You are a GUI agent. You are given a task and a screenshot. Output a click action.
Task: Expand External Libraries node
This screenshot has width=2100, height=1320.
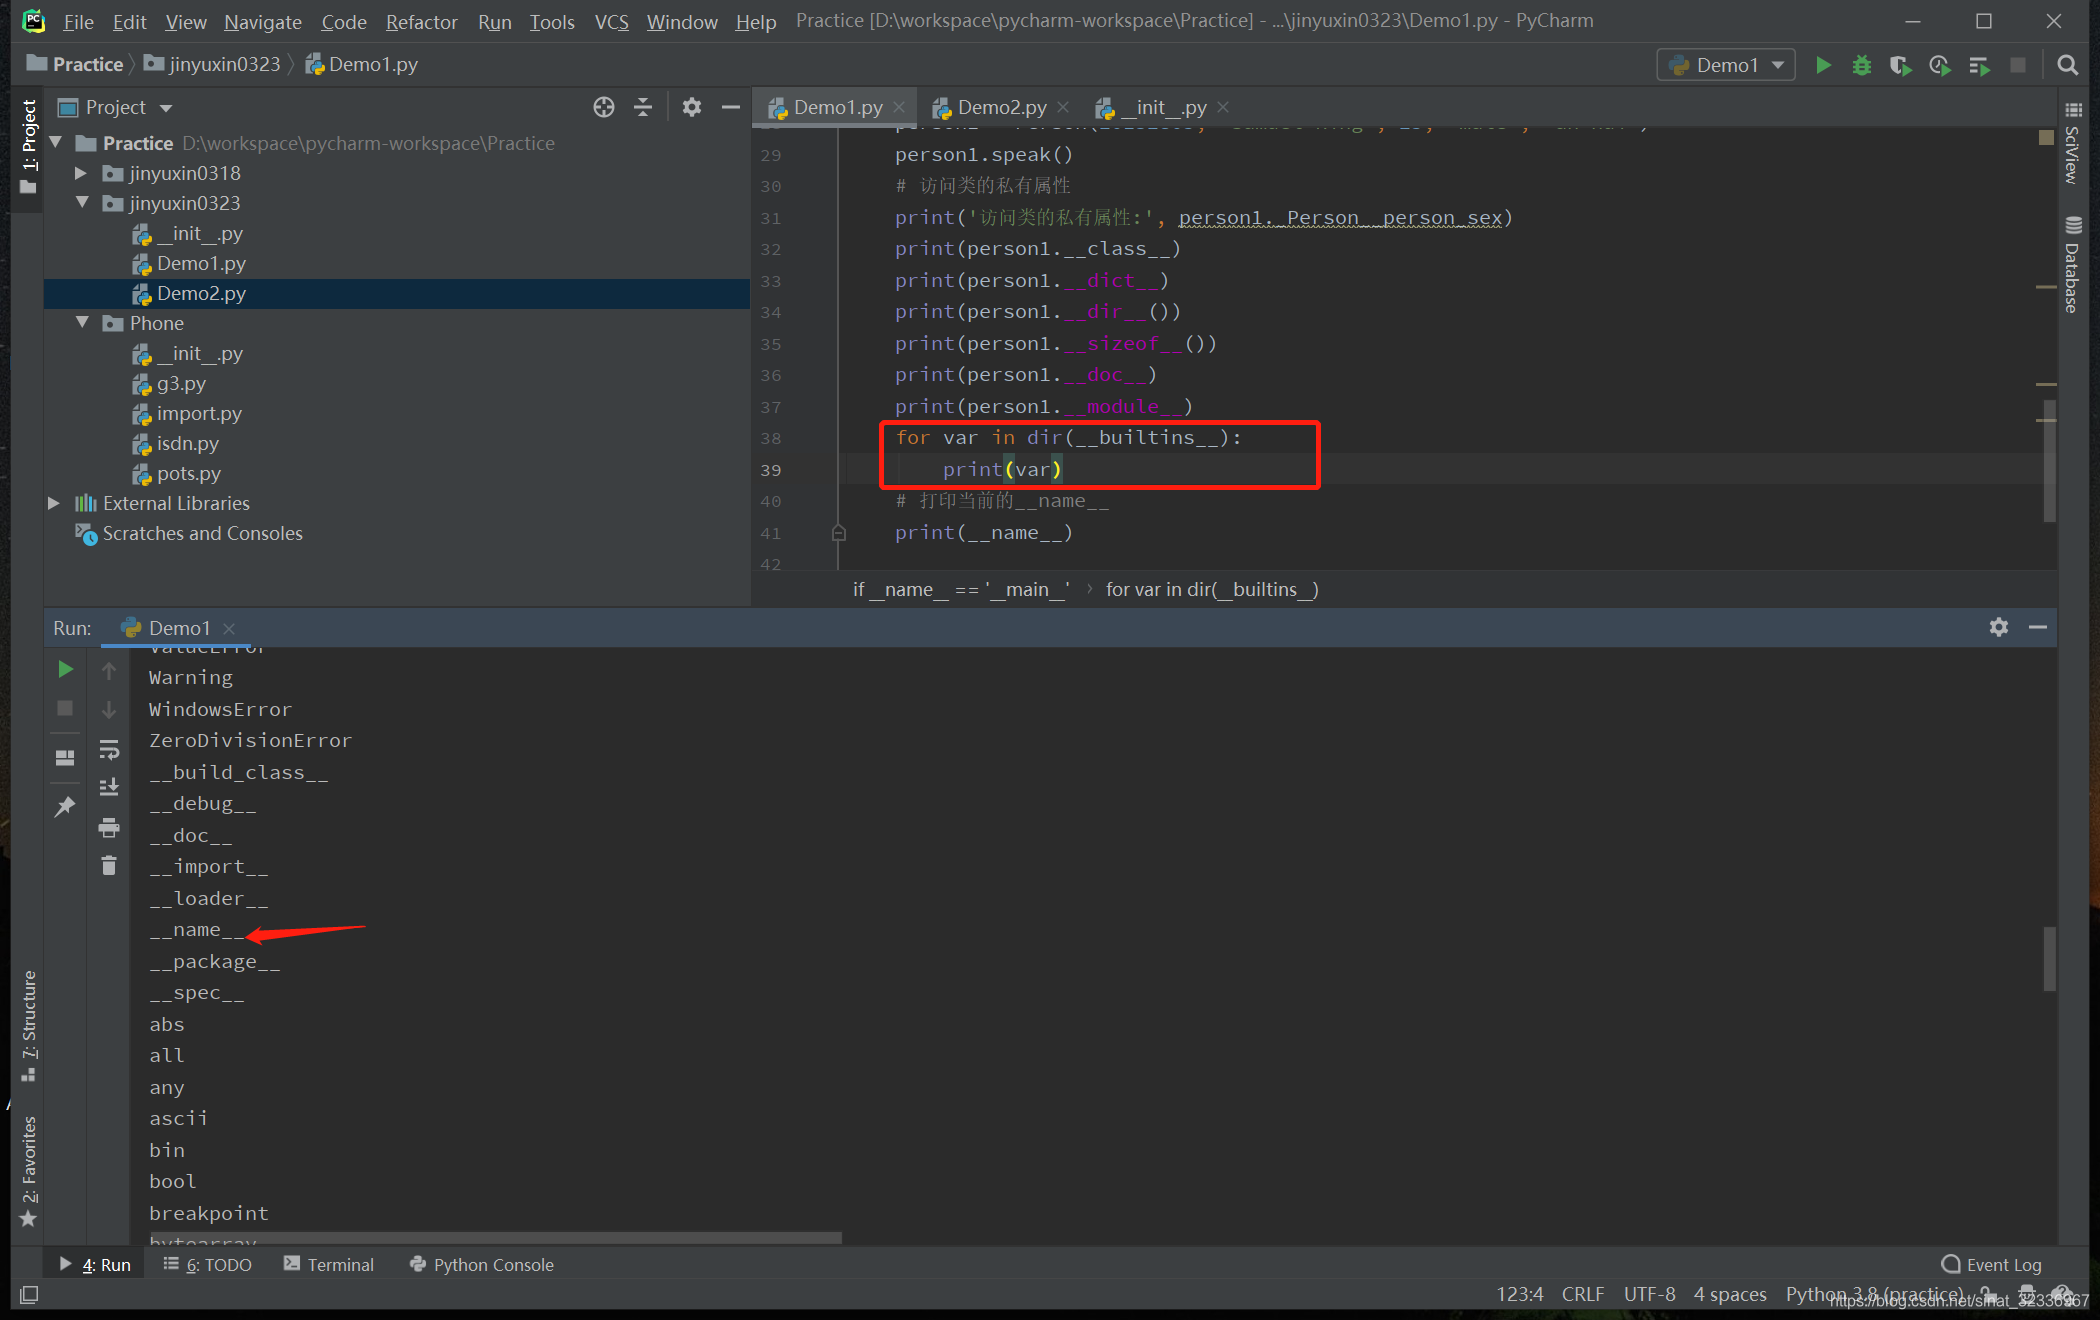(54, 503)
